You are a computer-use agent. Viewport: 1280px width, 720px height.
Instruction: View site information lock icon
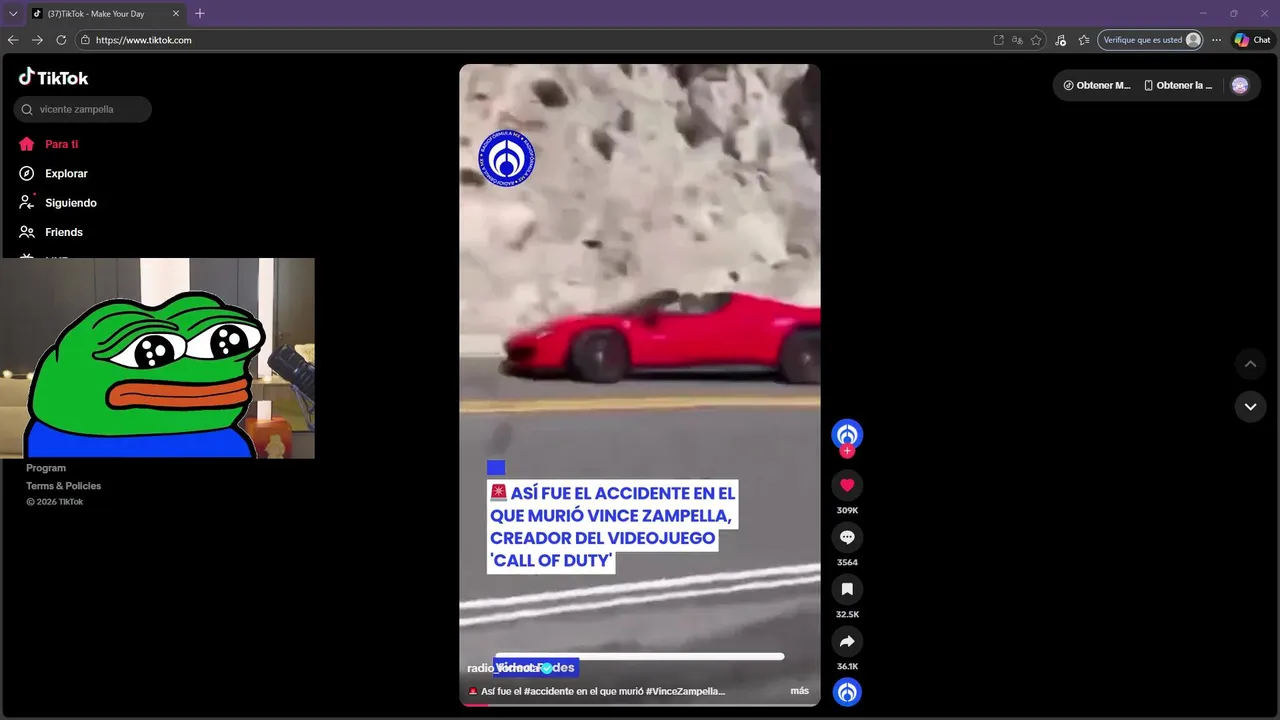coord(86,40)
